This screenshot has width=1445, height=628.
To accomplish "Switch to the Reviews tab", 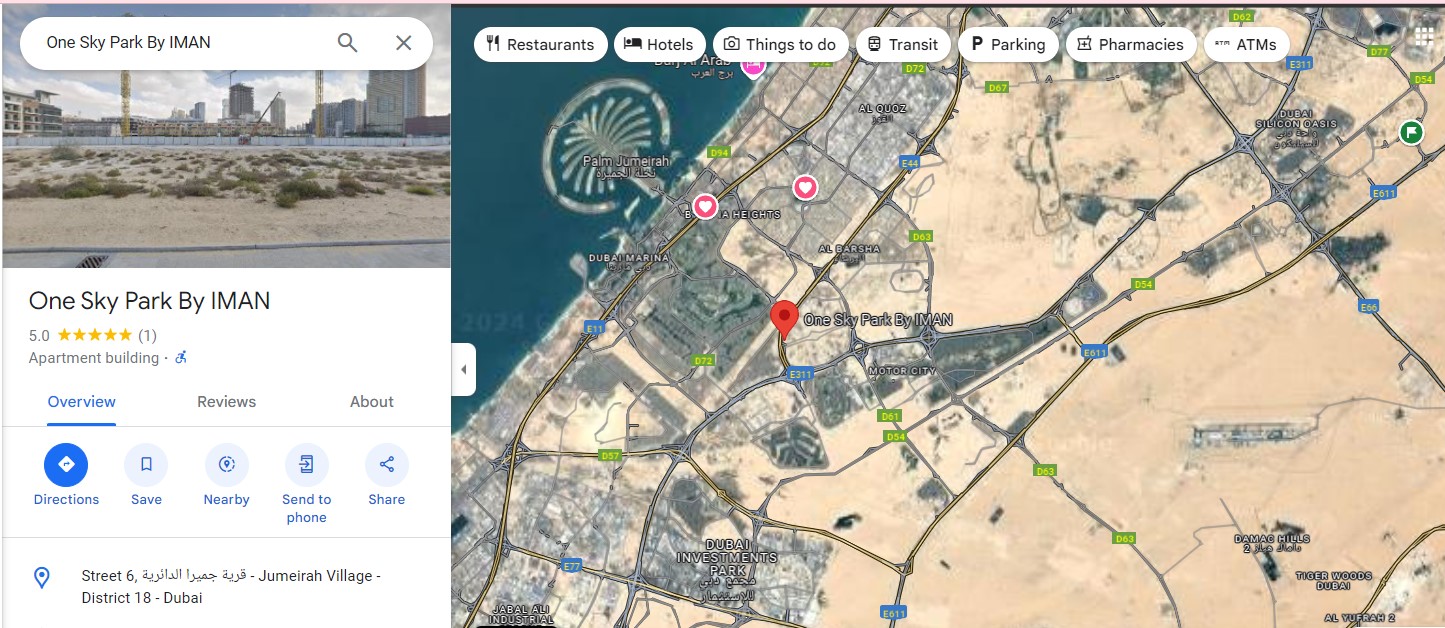I will point(226,402).
